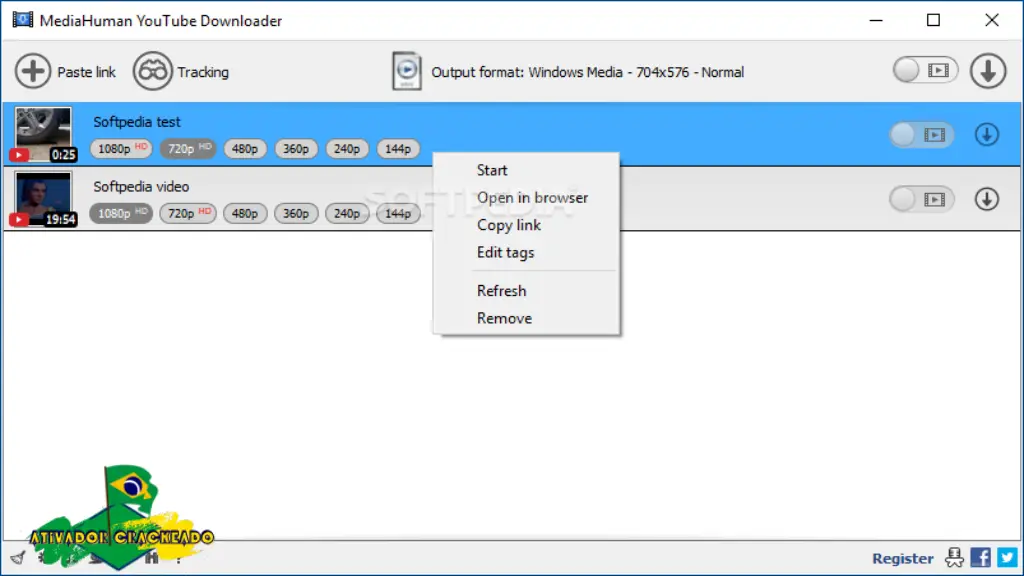The height and width of the screenshot is (576, 1024).
Task: Select 360p quality for Softpedia video
Action: pyautogui.click(x=296, y=214)
